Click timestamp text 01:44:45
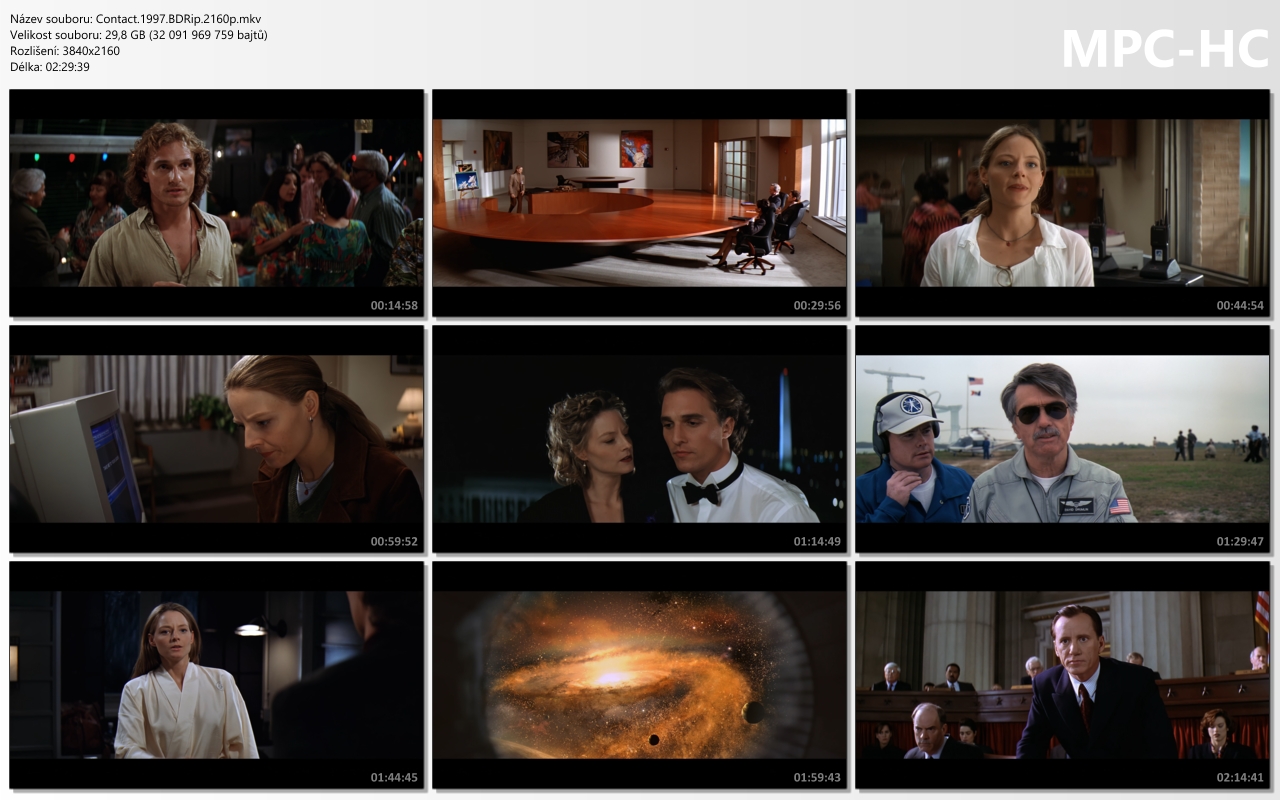 pyautogui.click(x=394, y=777)
